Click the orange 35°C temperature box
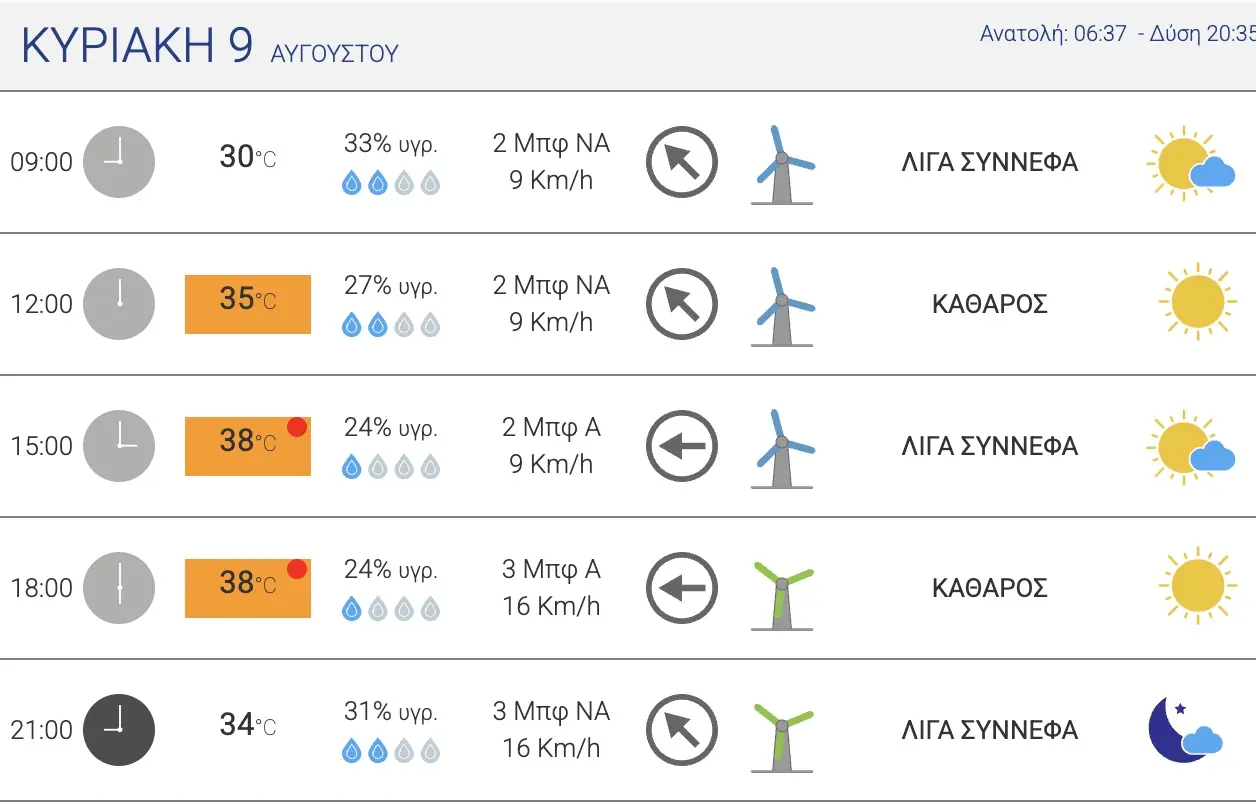Screen dimensions: 1256x802 [x=248, y=304]
